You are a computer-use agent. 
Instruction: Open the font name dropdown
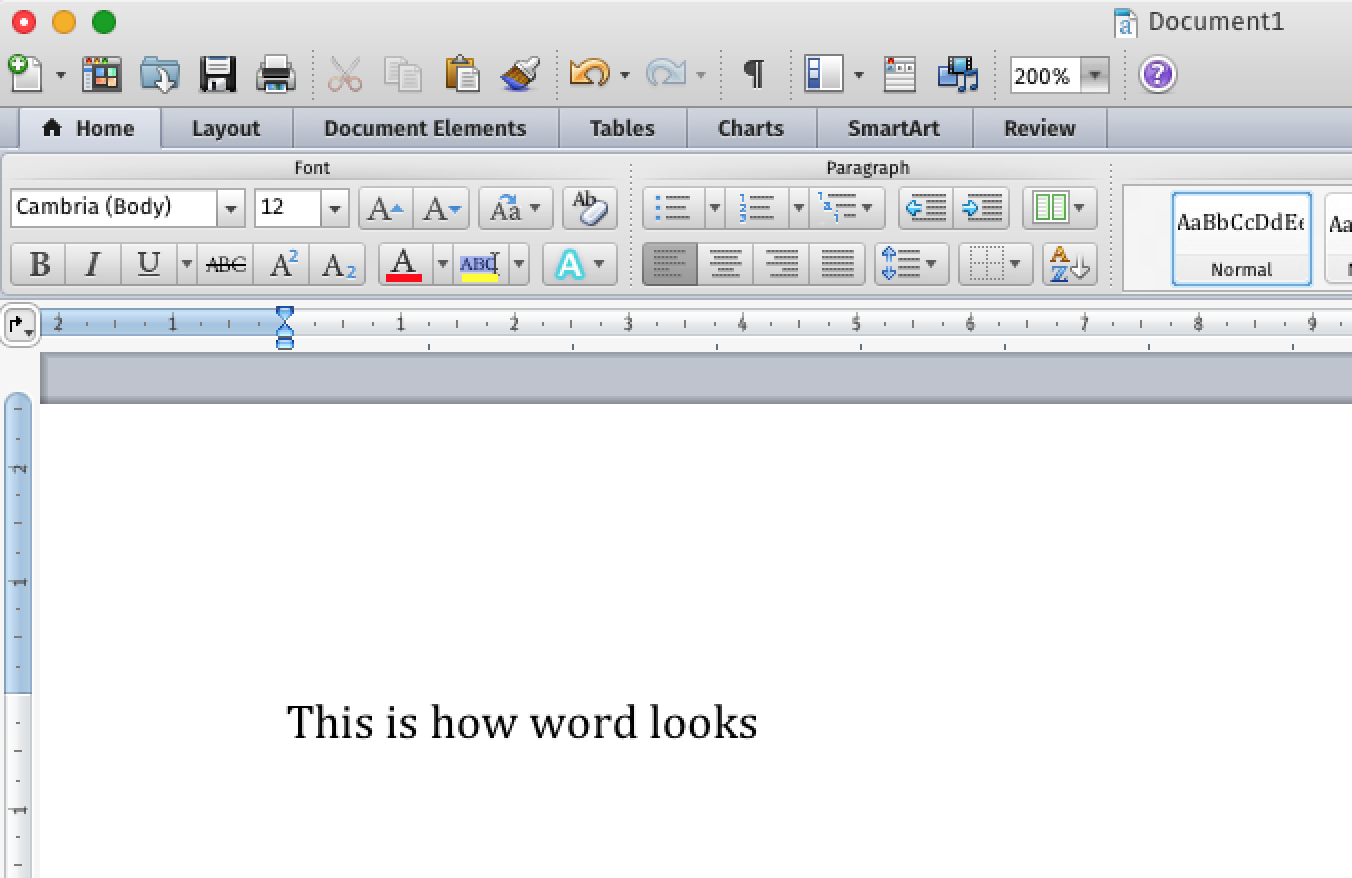pyautogui.click(x=231, y=208)
